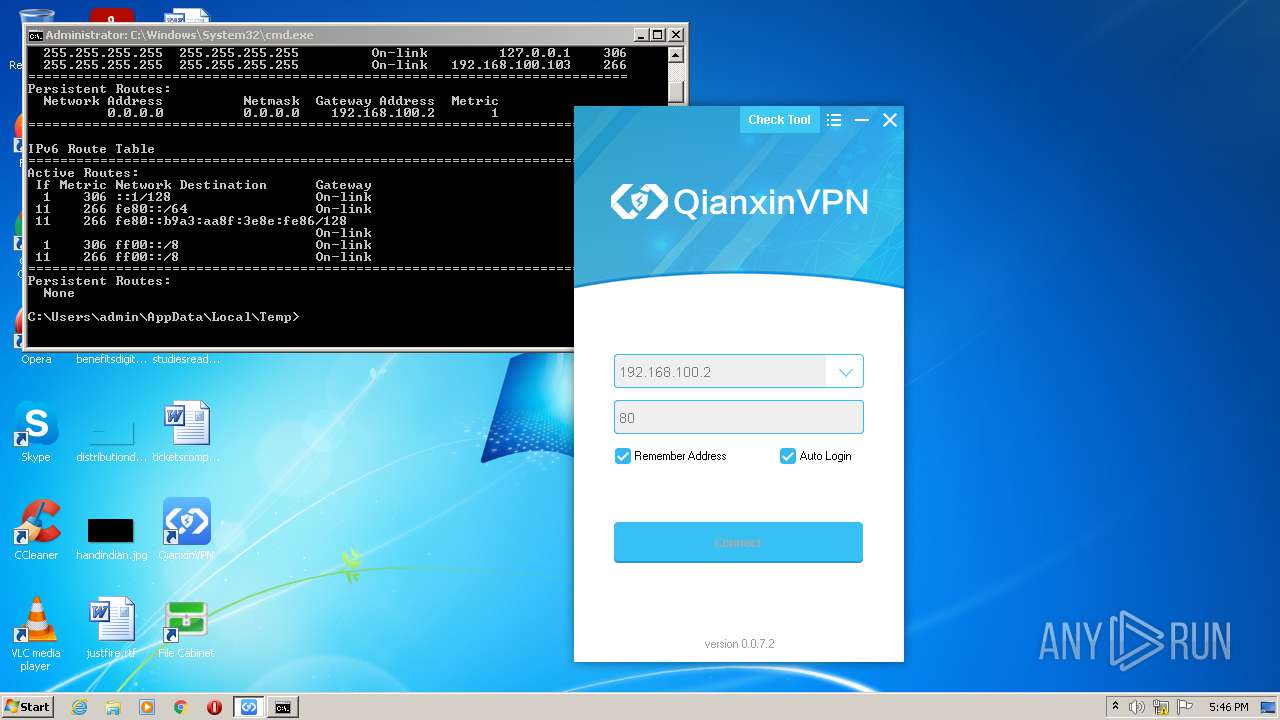
Task: Open the File Cabinet desktop shortcut
Action: 186,629
